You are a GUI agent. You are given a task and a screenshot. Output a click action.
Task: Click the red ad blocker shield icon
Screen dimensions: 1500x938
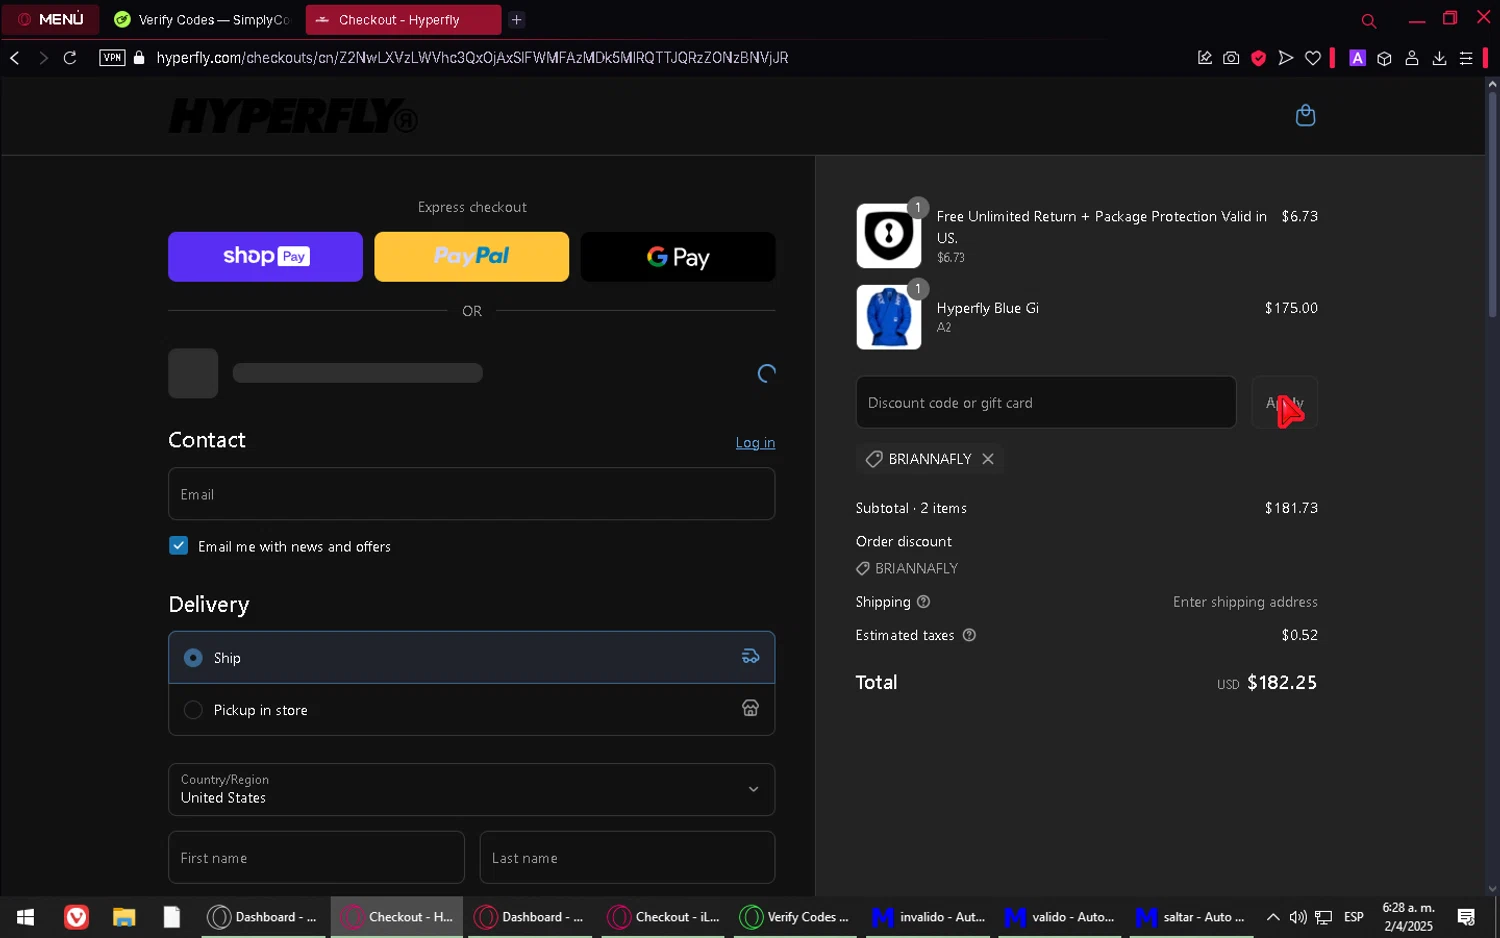1258,58
